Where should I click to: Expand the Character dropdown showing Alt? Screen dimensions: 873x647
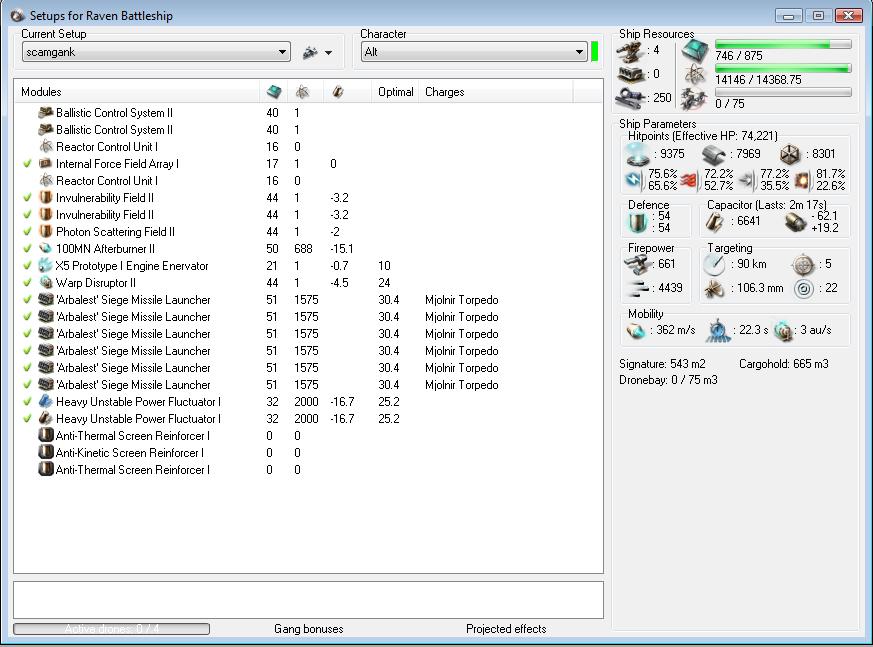579,53
